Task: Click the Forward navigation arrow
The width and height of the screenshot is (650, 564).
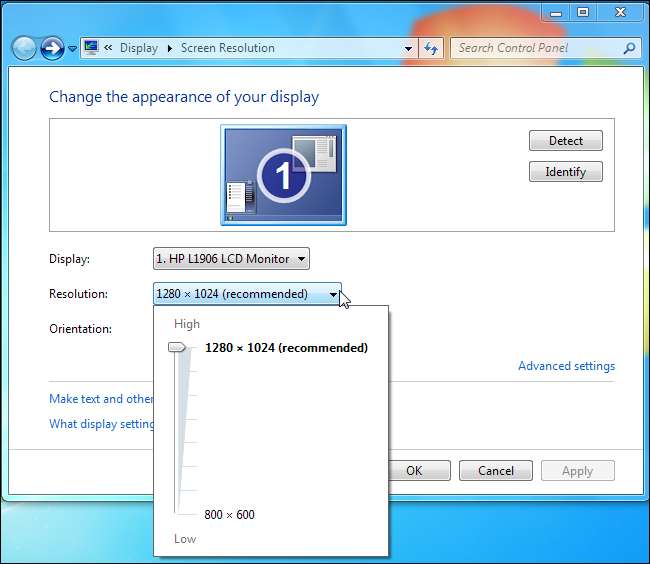Action: pos(52,47)
